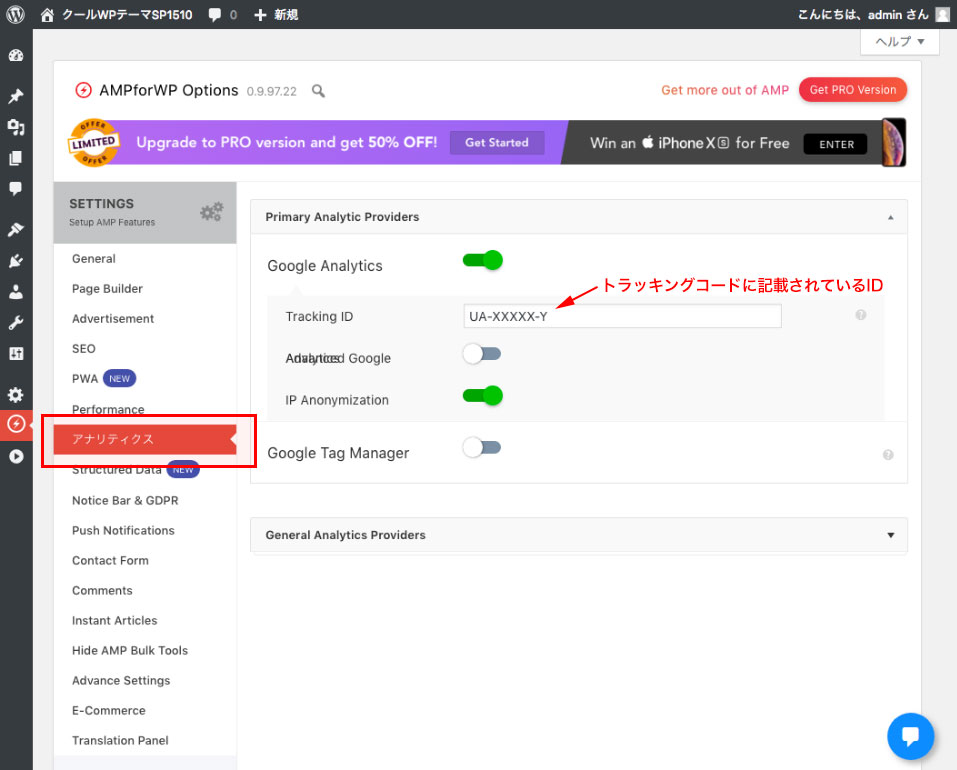
Task: Open Dashboard gauge icon in sidebar
Action: (16, 56)
